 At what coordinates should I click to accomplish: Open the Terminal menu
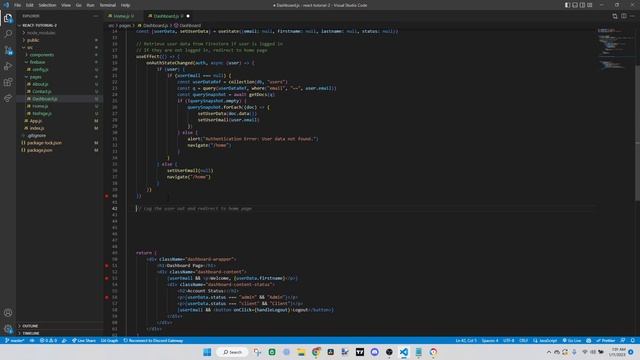coord(108,5)
